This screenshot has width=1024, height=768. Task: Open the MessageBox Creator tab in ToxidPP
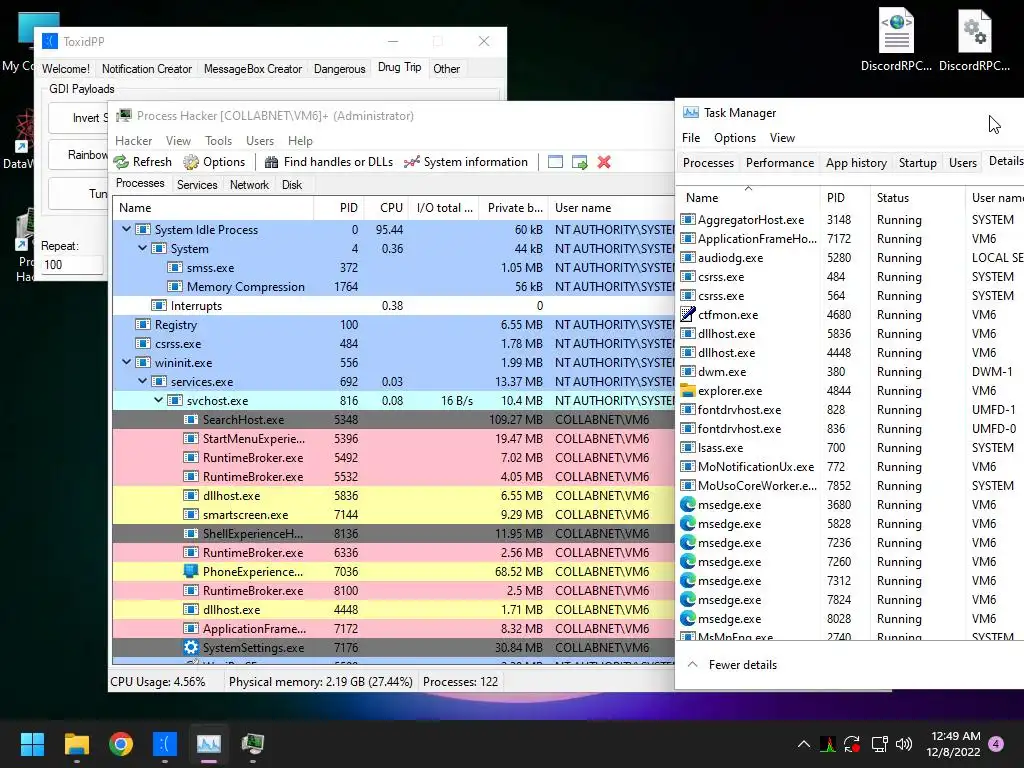click(253, 69)
